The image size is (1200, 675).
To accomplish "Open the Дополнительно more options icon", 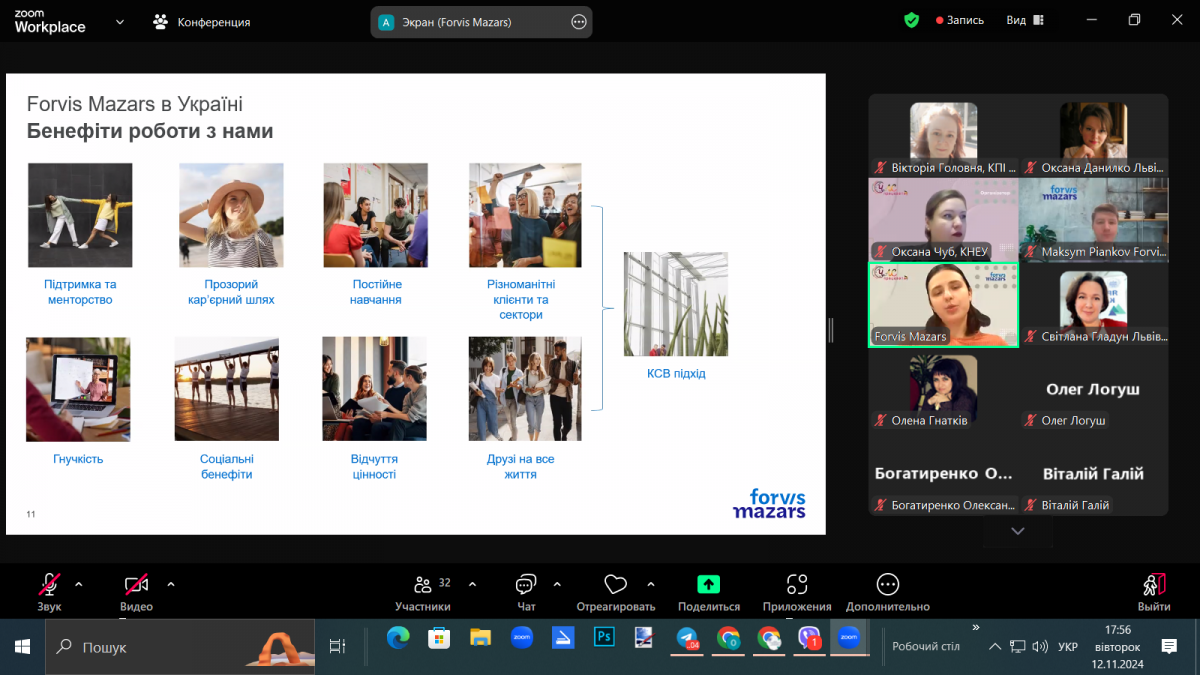I will tap(887, 585).
